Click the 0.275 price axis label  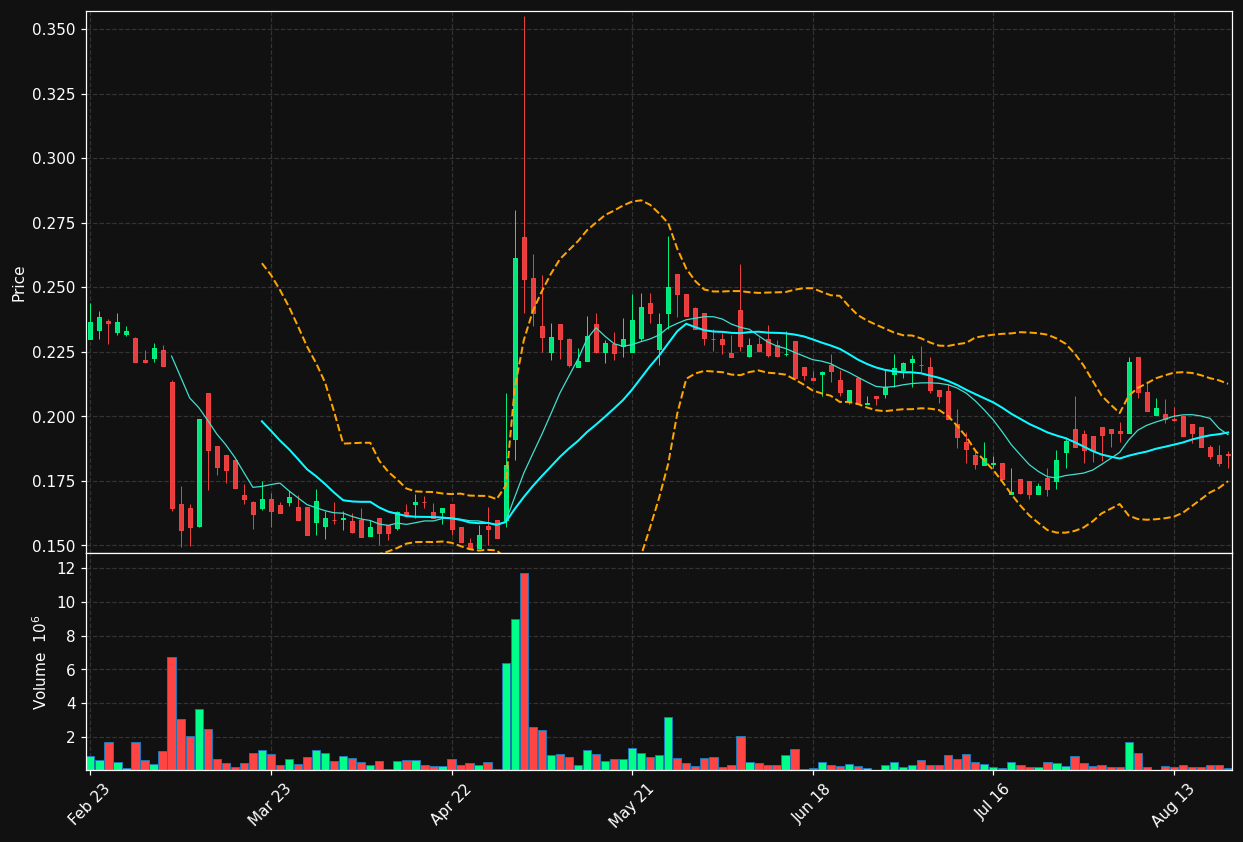coord(53,223)
